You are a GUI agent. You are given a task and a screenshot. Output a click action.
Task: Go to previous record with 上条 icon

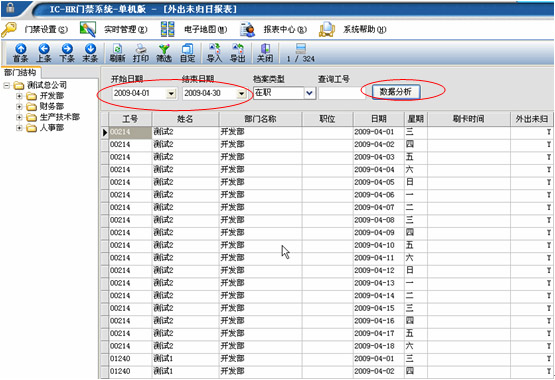[44, 53]
